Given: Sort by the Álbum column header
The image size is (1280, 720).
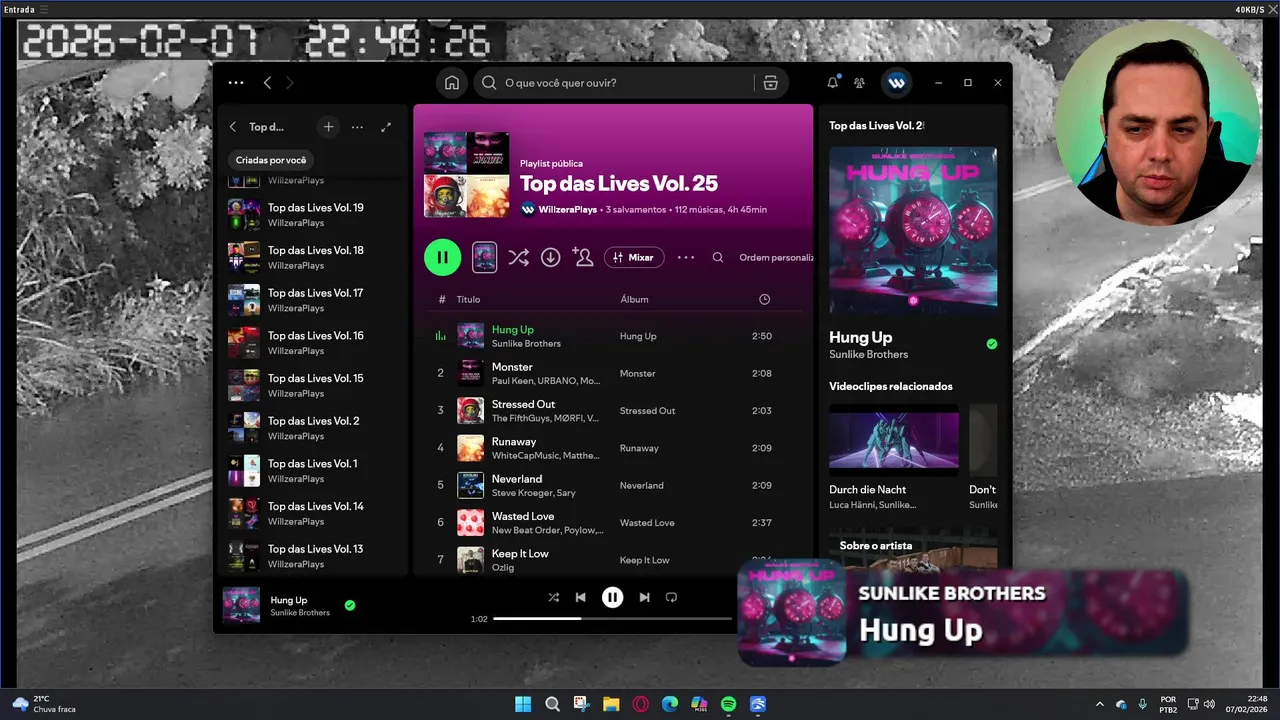Looking at the screenshot, I should click(x=634, y=299).
